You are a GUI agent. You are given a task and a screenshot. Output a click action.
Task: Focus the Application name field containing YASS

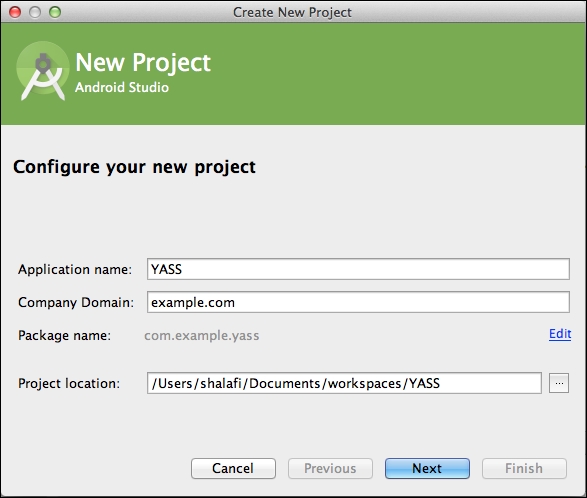coord(358,269)
